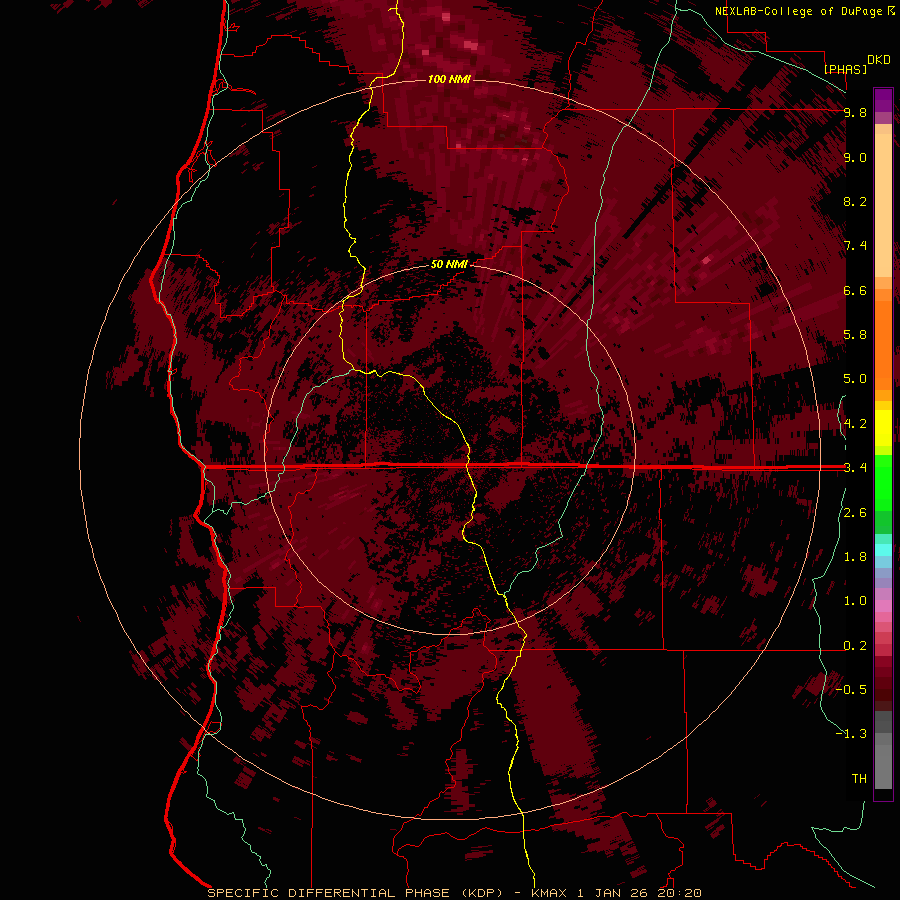Click the bright green segment of color bar
The height and width of the screenshot is (900, 900).
(x=883, y=482)
